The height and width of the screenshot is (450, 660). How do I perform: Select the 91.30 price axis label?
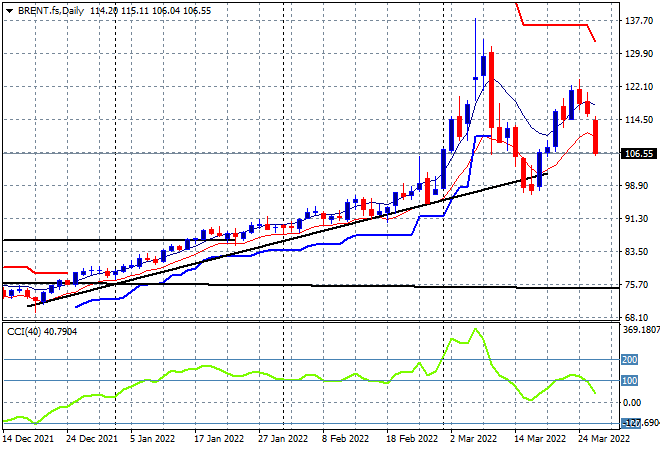[639, 218]
